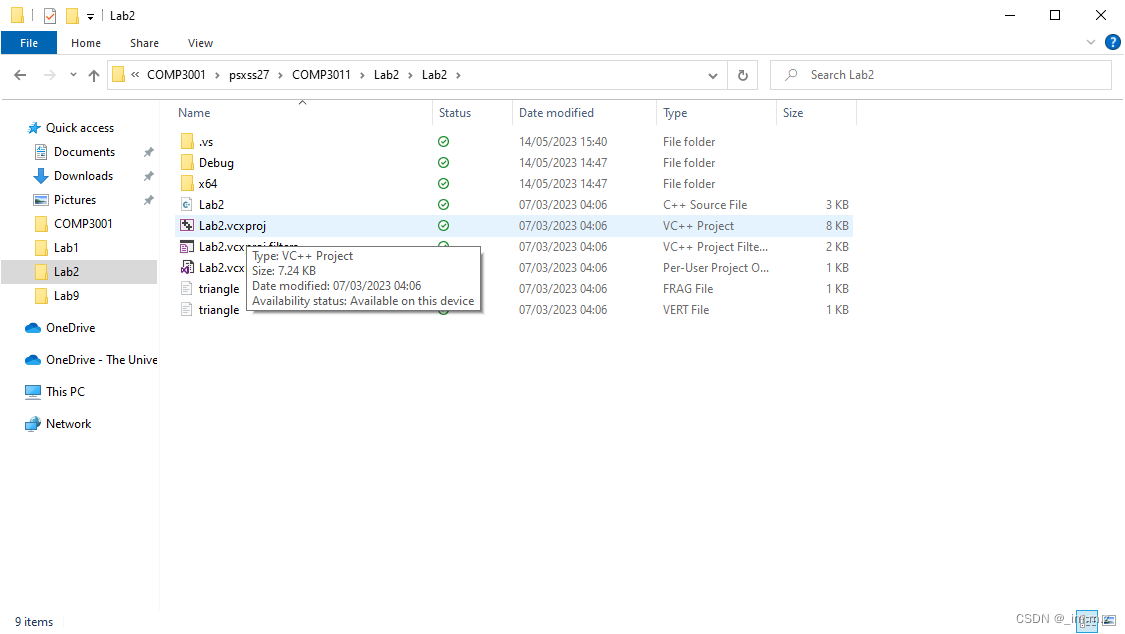
Task: Click the Properties quick access toolbar icon
Action: [x=50, y=15]
